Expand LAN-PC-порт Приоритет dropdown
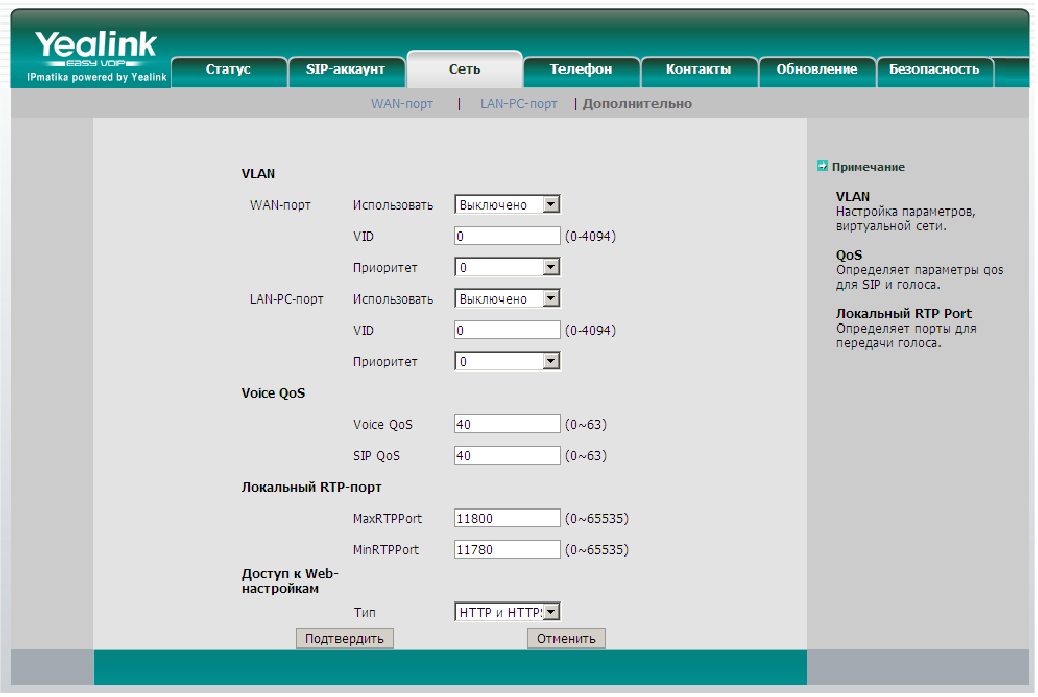Image resolution: width=1038 pixels, height=697 pixels. coord(550,362)
